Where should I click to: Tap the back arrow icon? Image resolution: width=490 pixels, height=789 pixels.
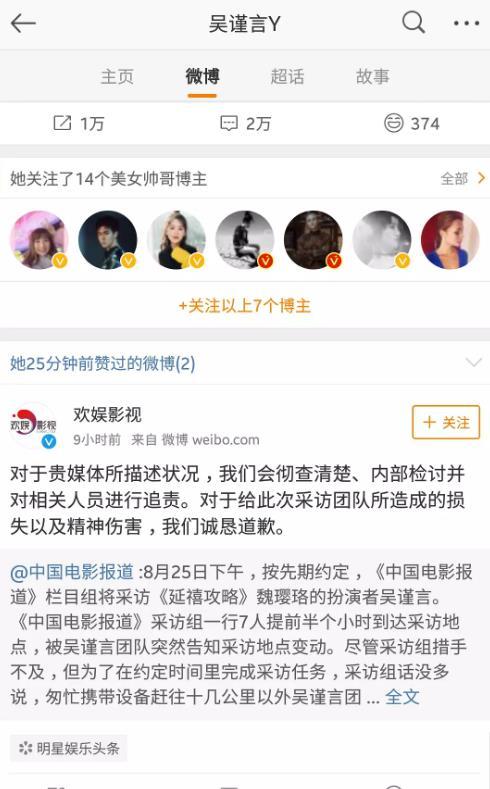pyautogui.click(x=23, y=23)
